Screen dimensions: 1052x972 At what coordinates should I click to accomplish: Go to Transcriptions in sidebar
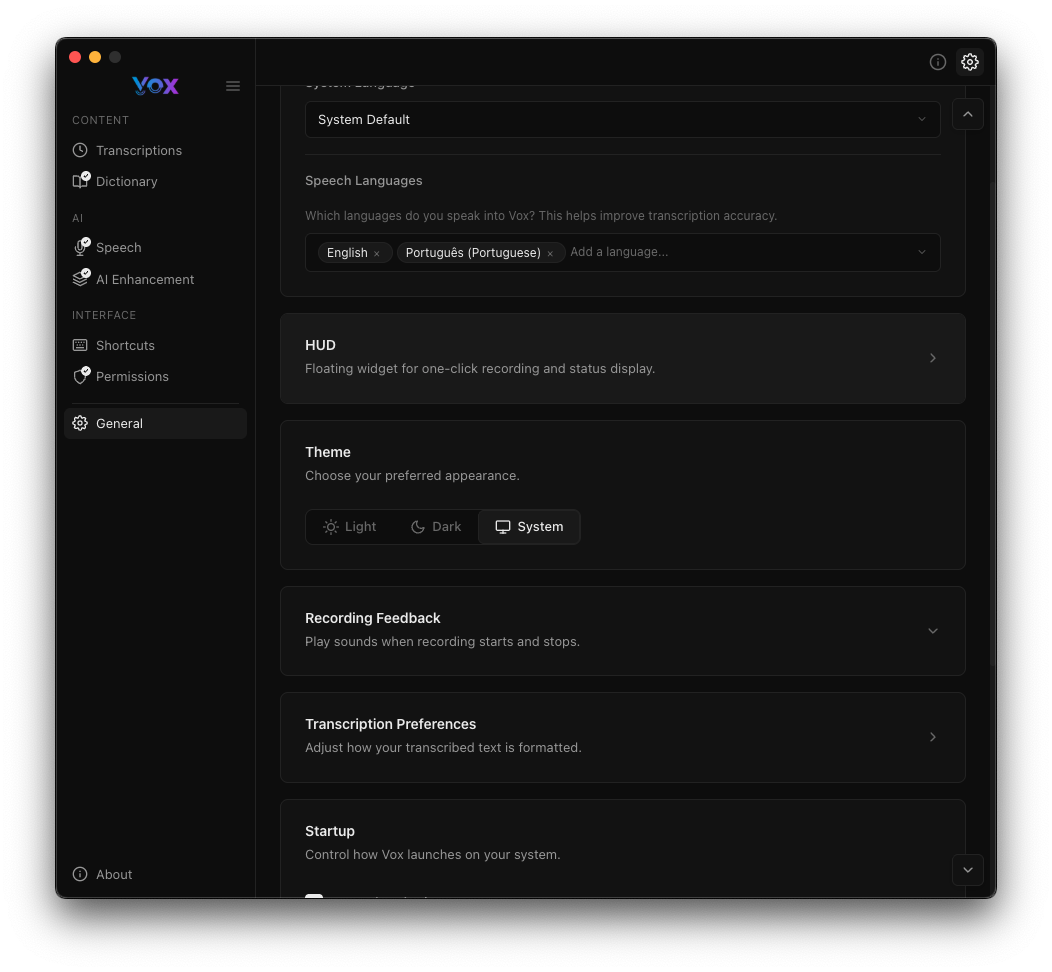point(139,150)
